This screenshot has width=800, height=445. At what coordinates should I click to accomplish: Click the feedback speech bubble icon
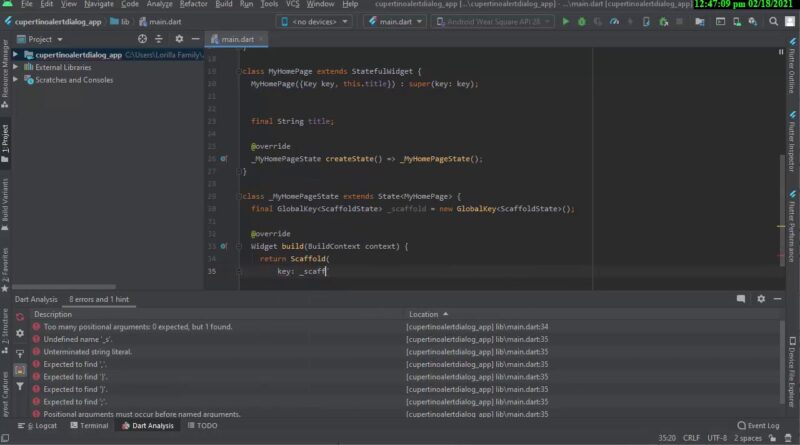(x=741, y=299)
